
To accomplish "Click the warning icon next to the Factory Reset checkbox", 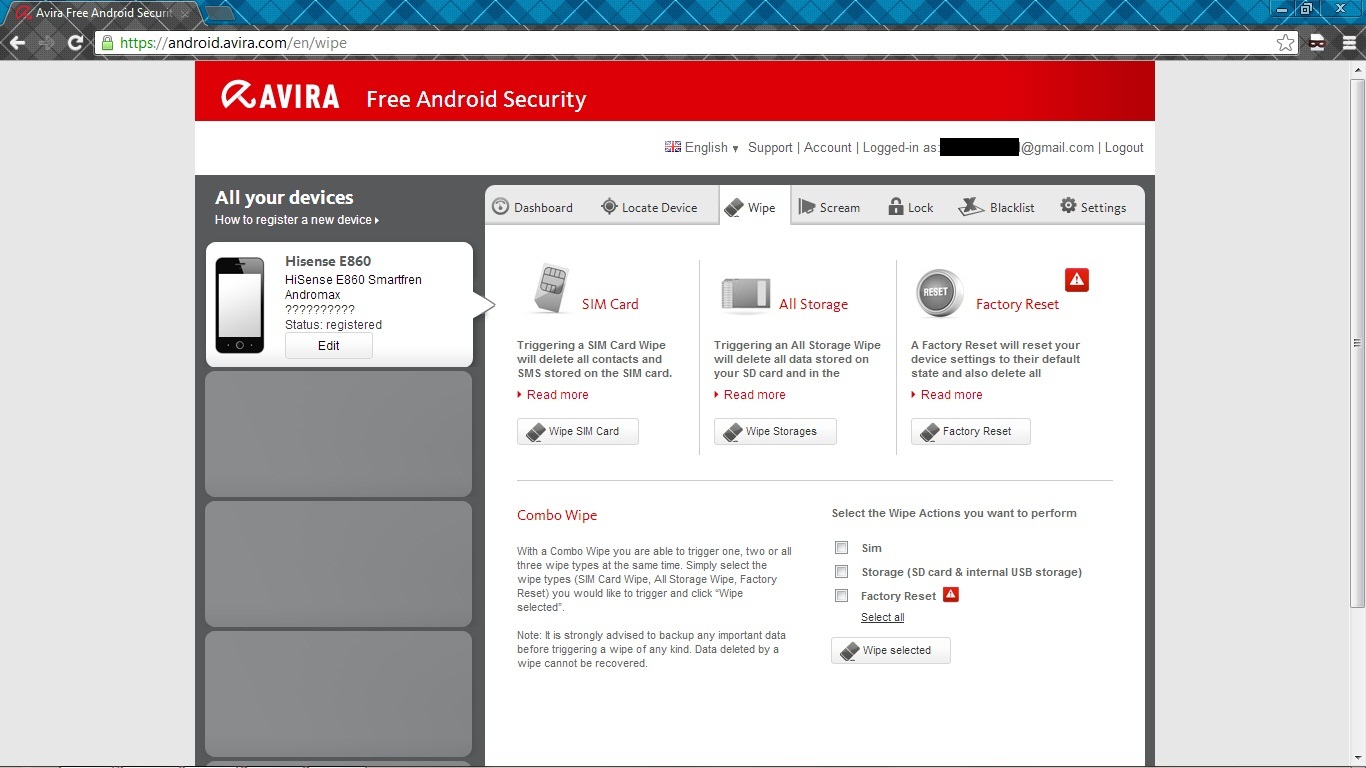I will pyautogui.click(x=951, y=595).
